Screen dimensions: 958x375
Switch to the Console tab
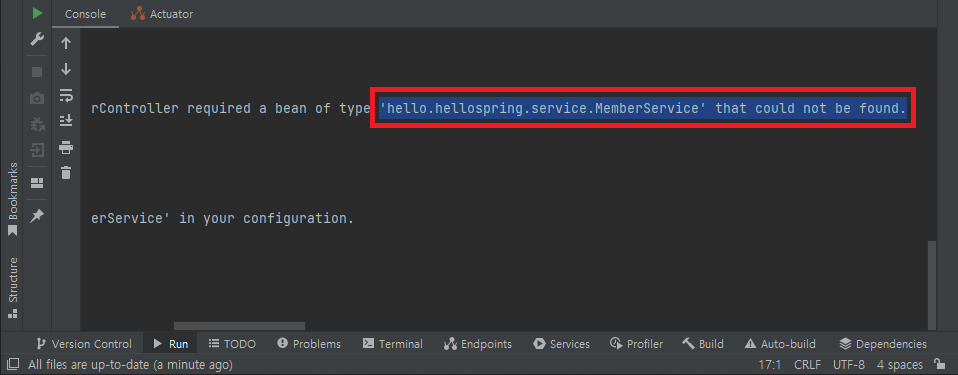86,14
